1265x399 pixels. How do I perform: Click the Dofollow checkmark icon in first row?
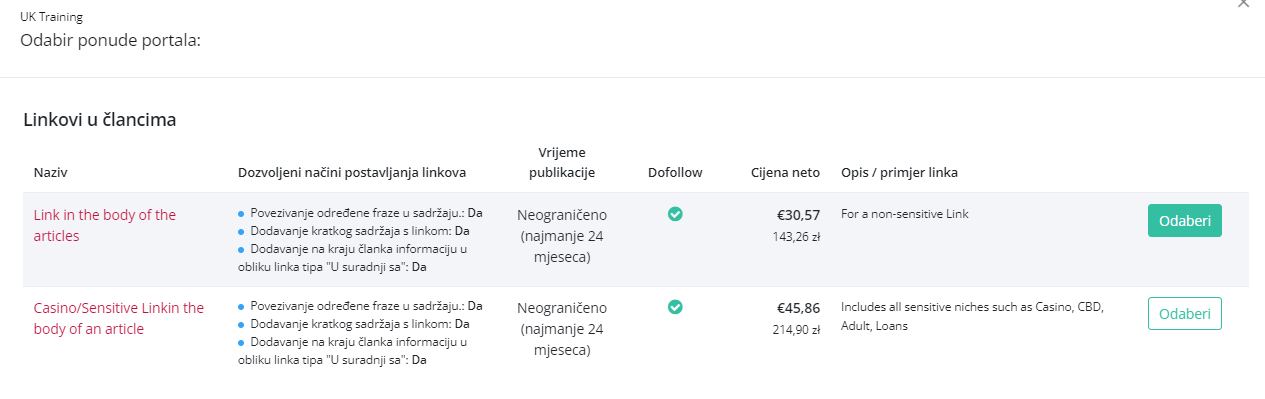point(675,213)
